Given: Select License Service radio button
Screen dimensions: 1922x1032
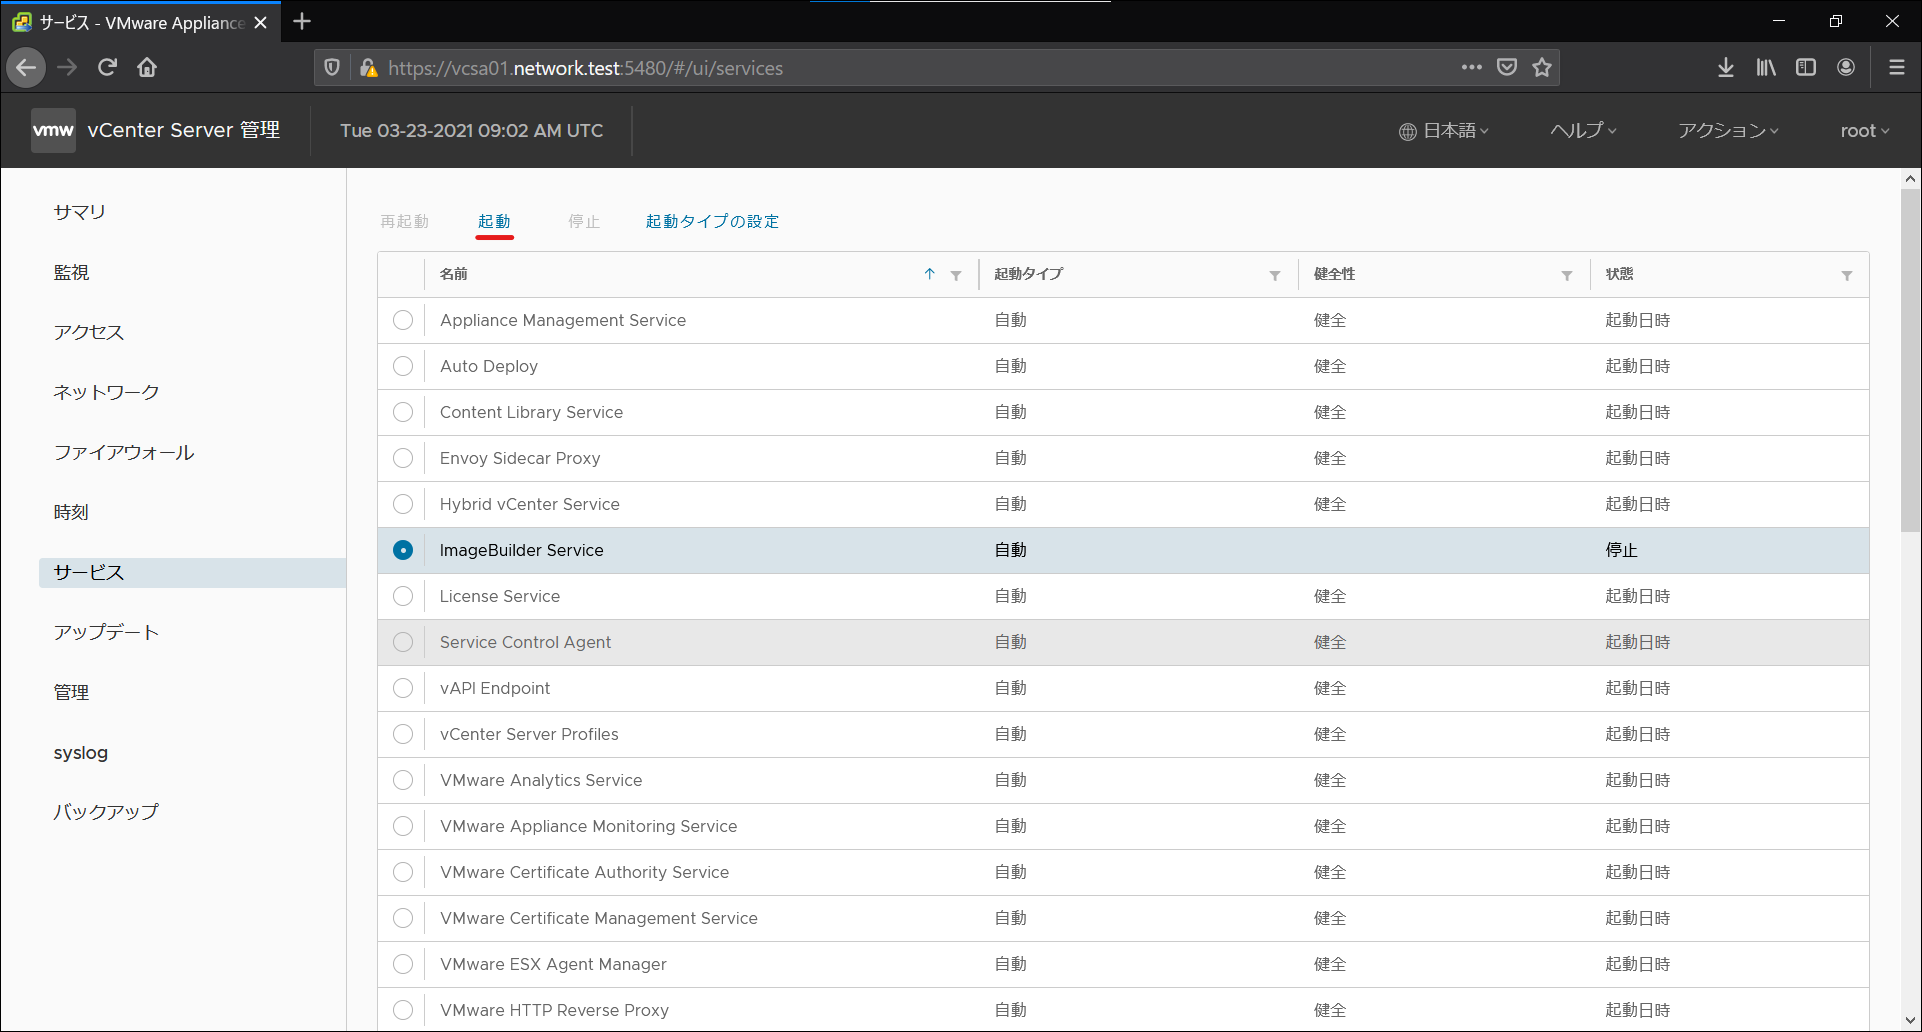Looking at the screenshot, I should (403, 596).
